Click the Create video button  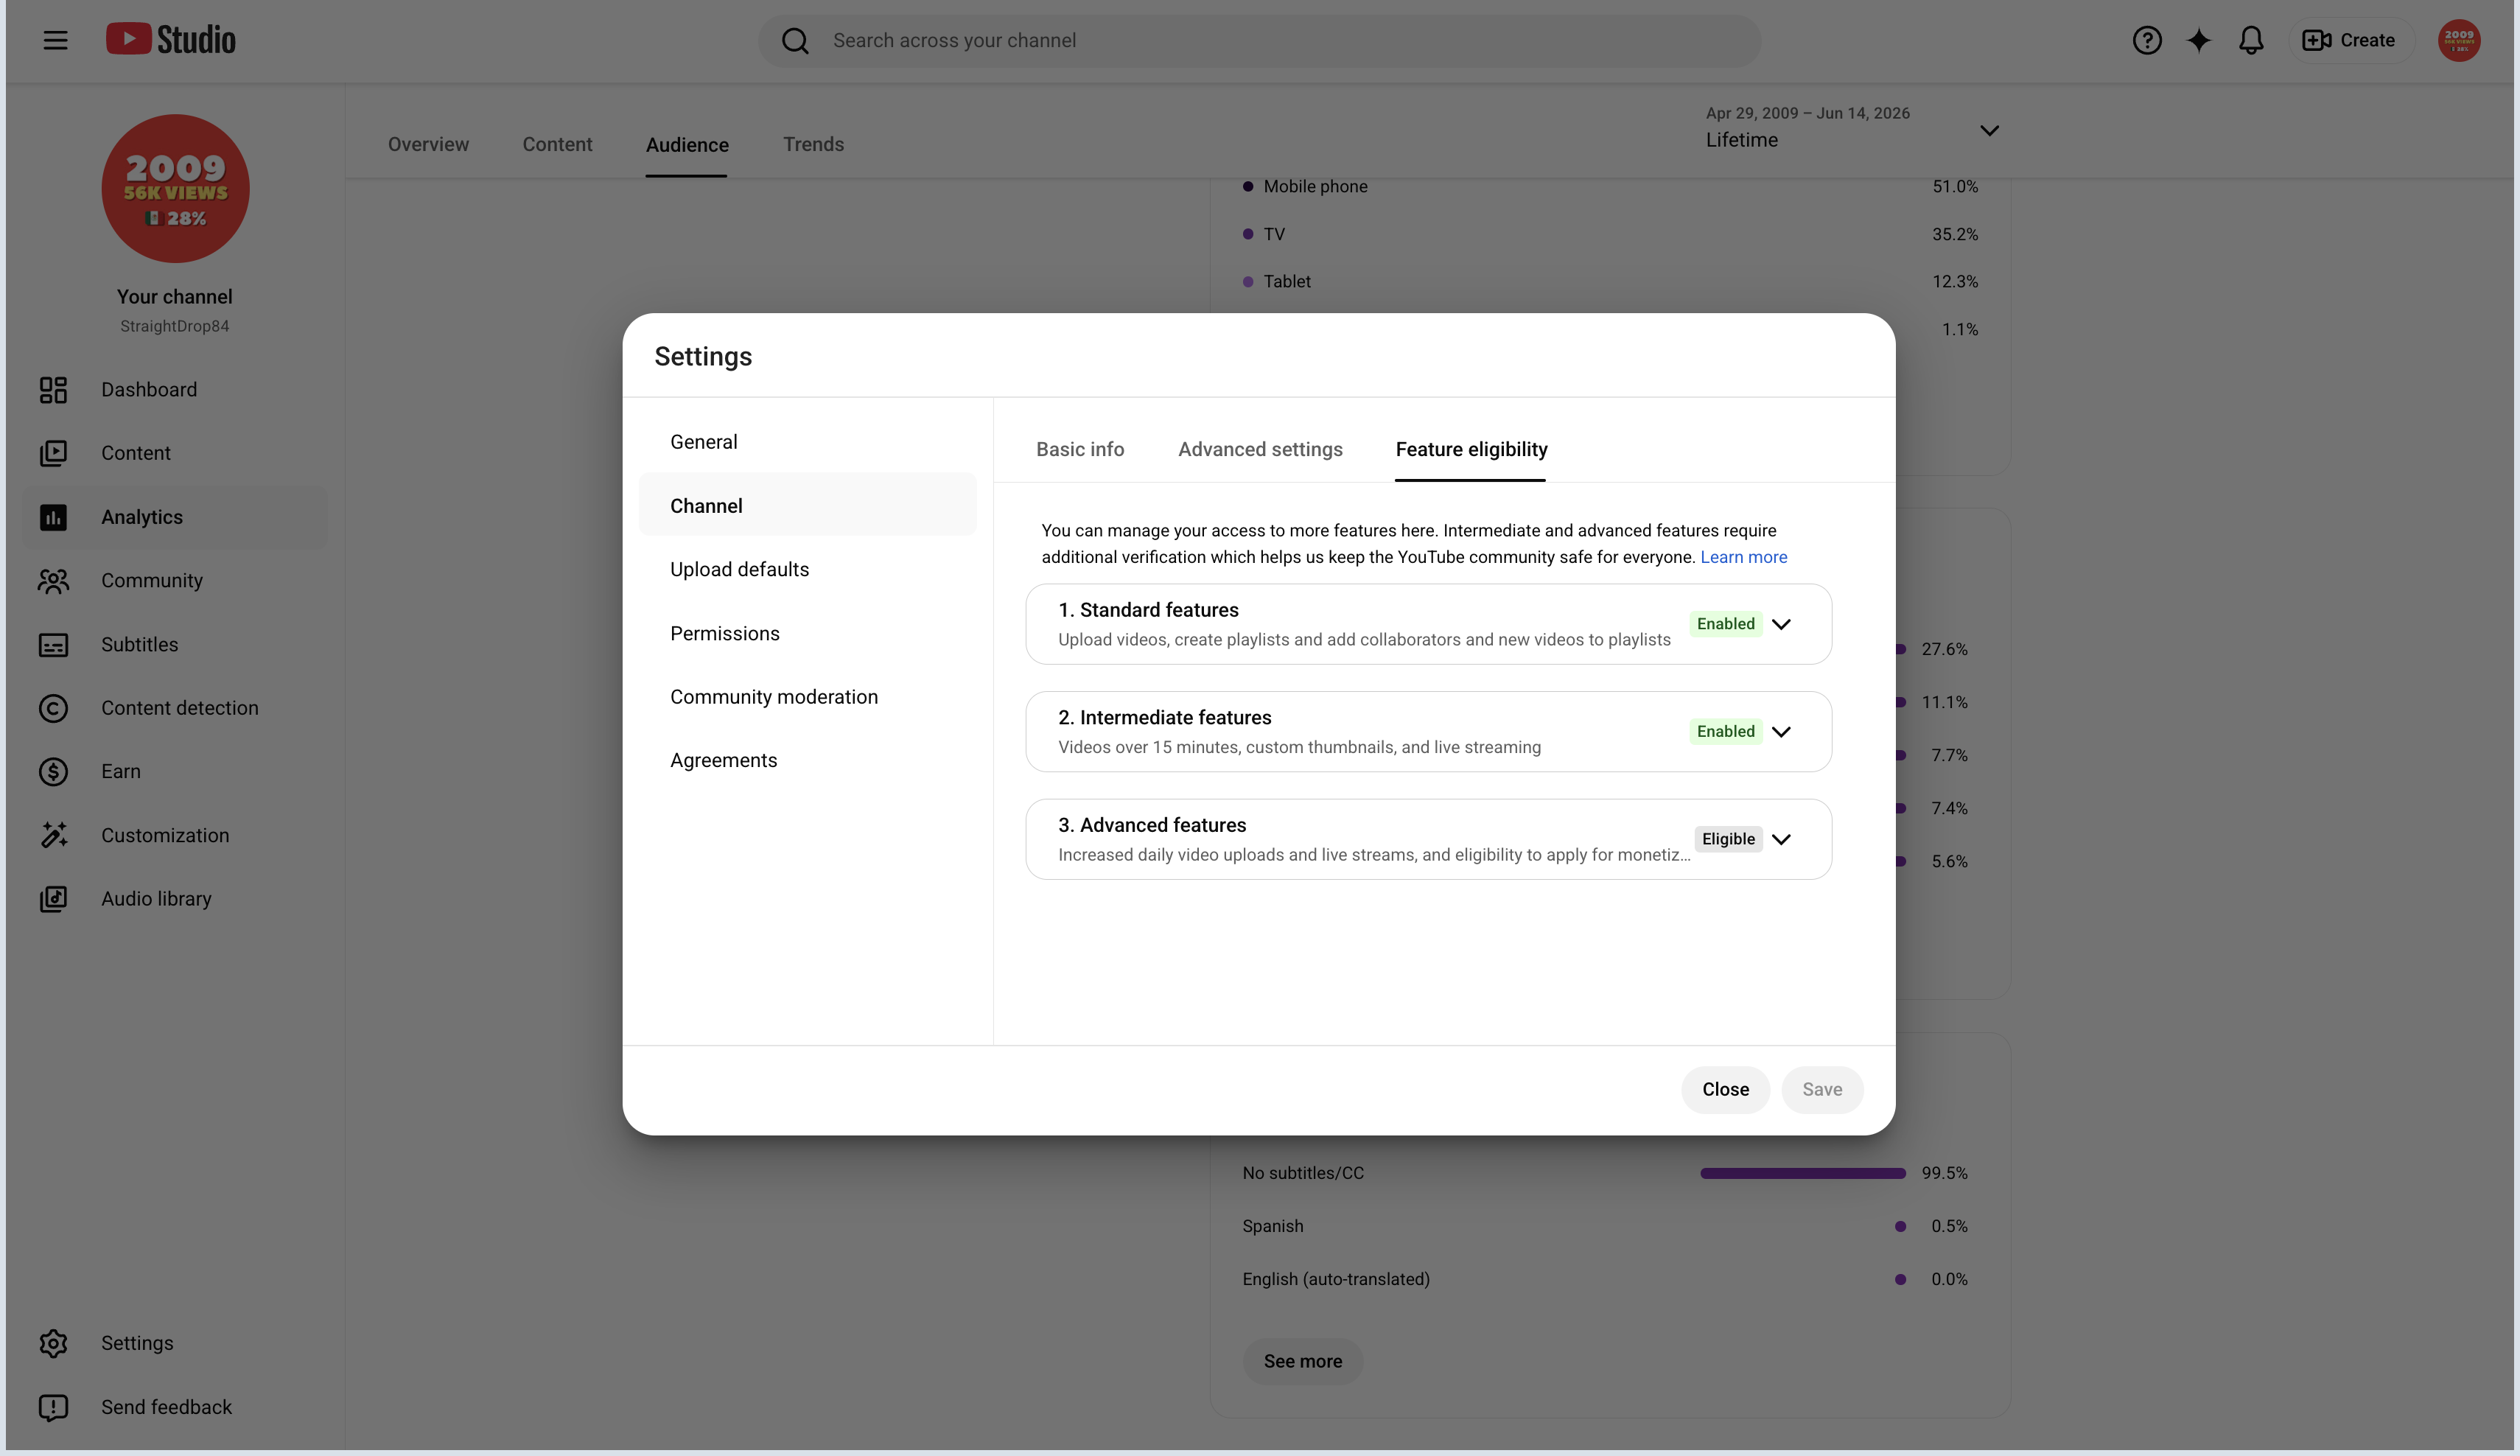tap(2348, 40)
